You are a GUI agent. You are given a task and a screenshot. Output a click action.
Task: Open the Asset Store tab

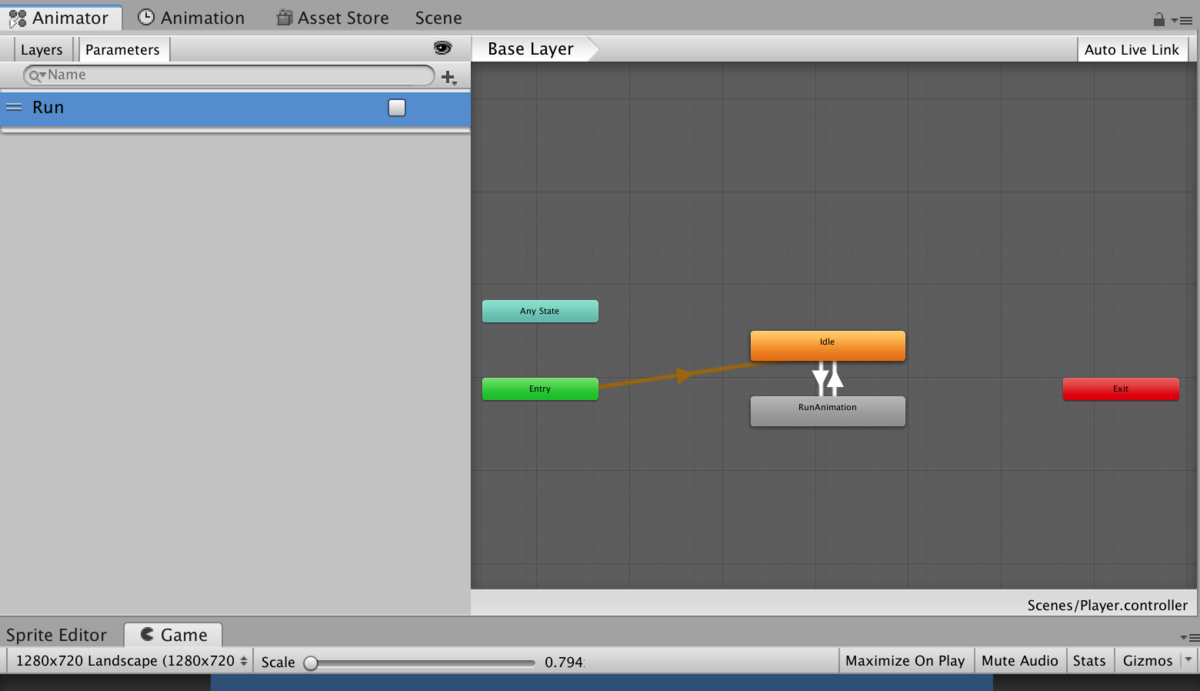(332, 17)
